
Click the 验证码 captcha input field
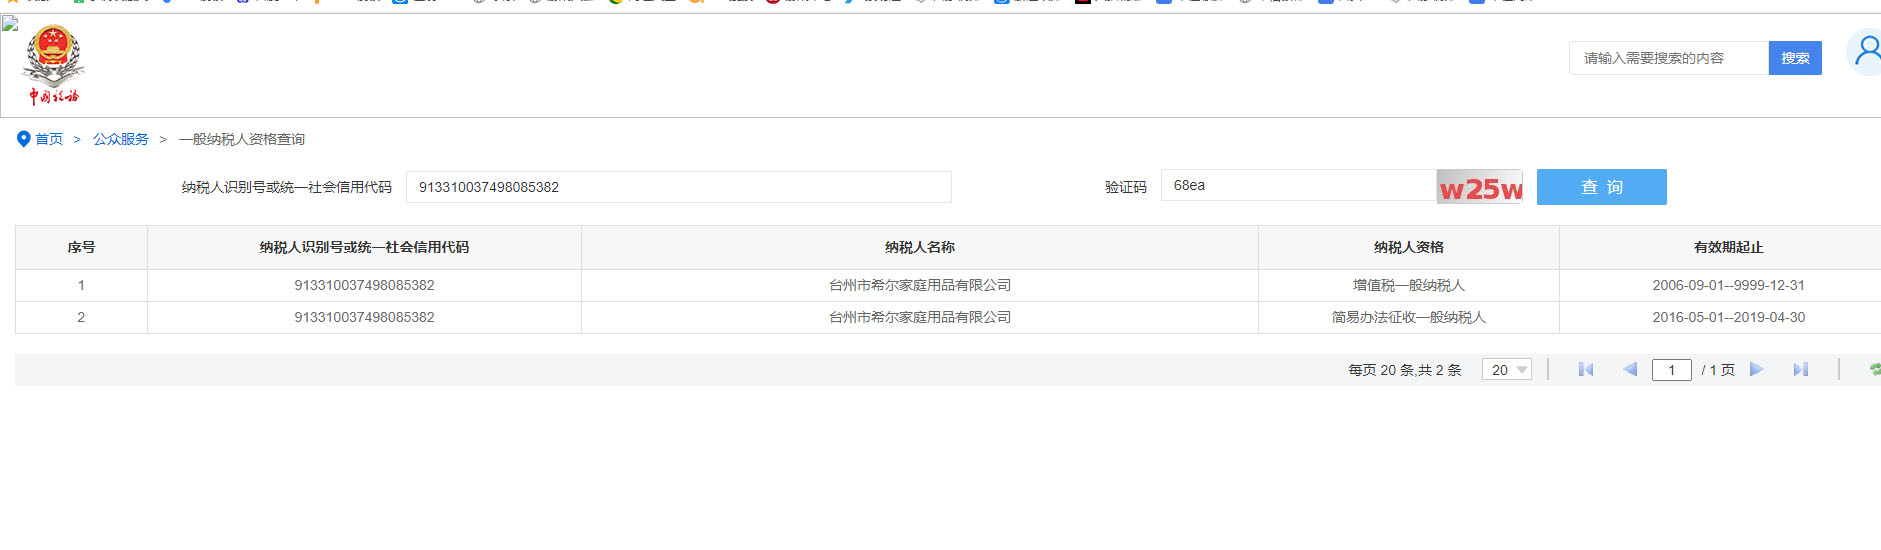coord(1297,186)
